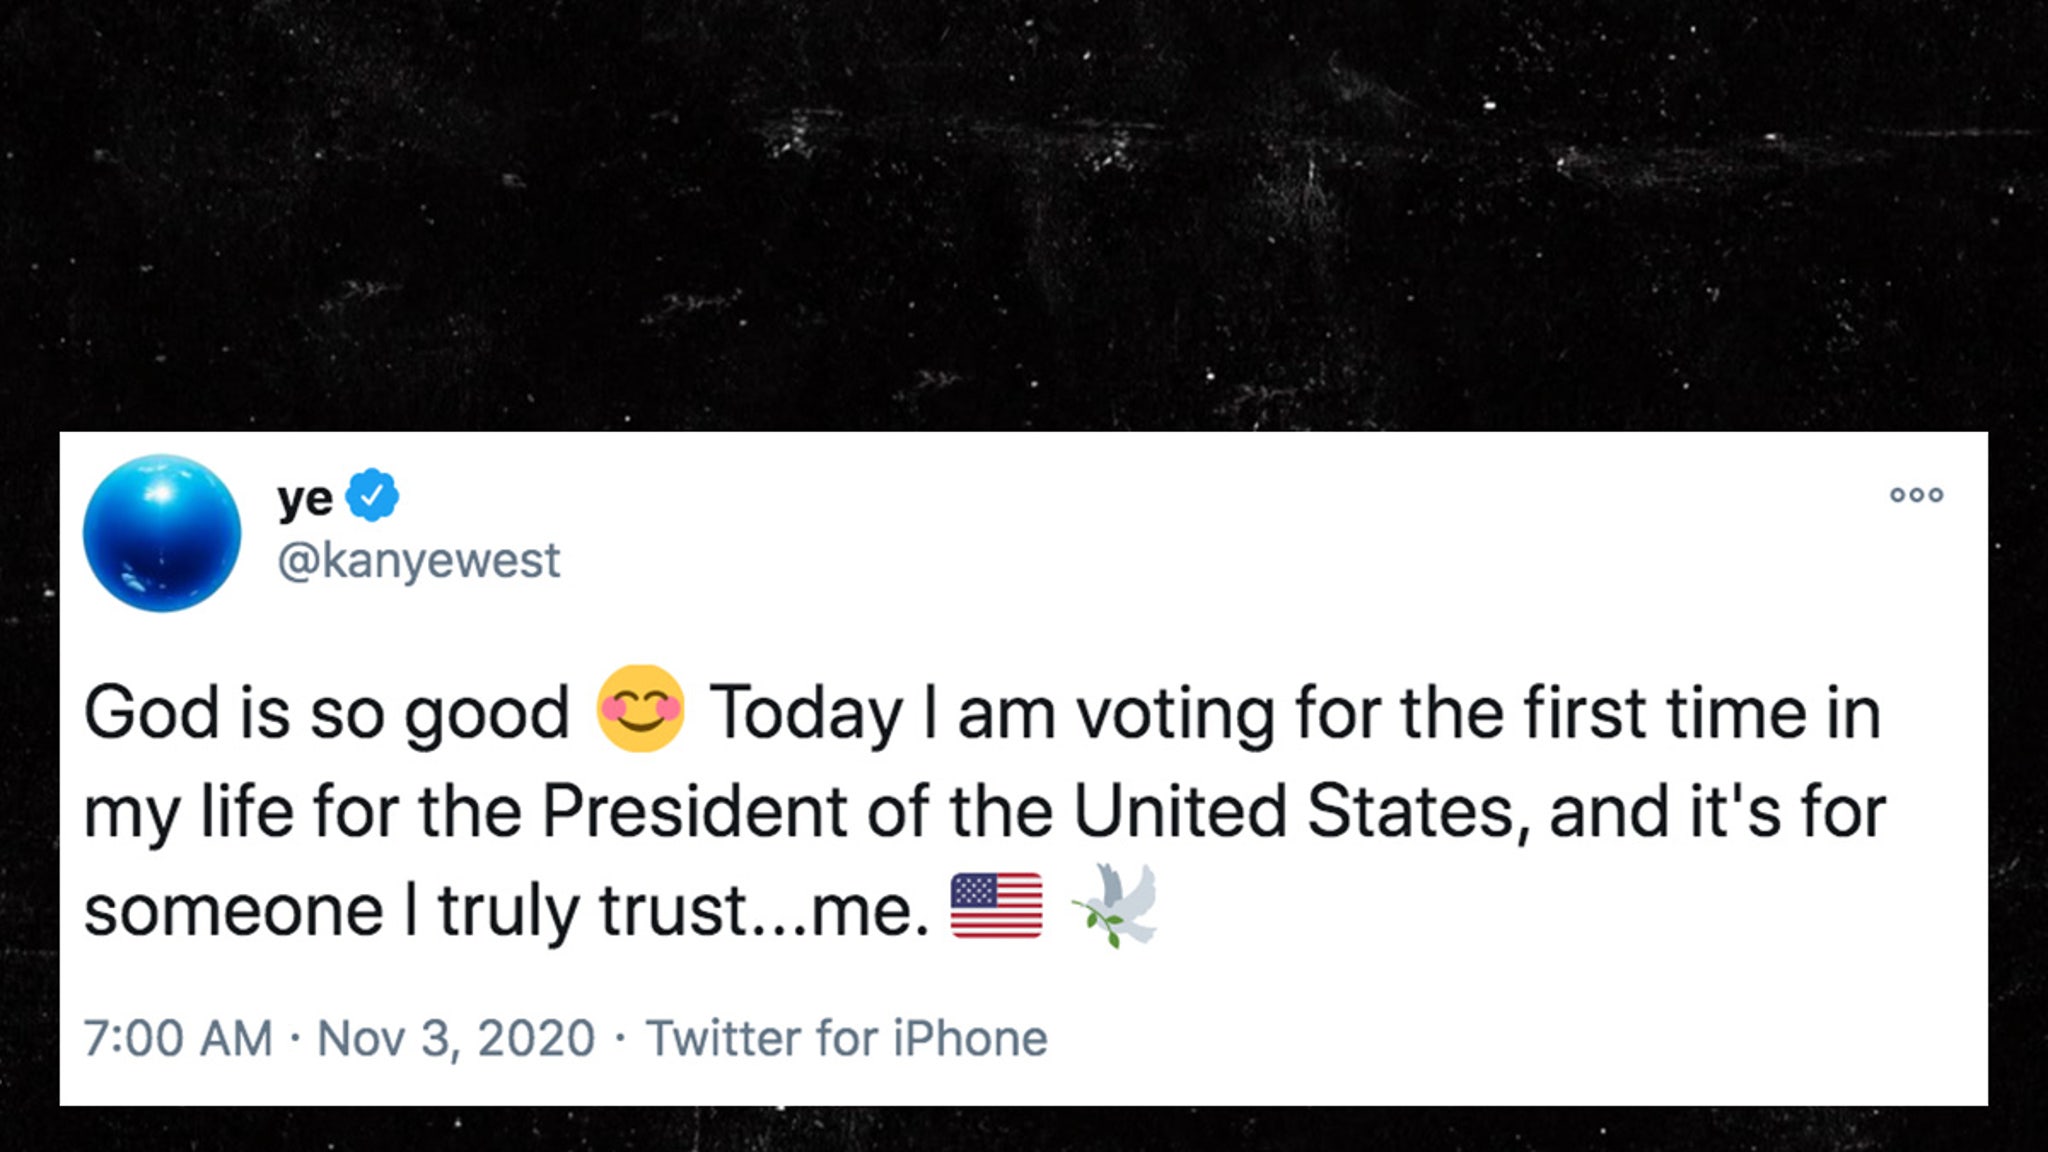Click the Nov 3, 2020 date
The width and height of the screenshot is (2048, 1152).
click(456, 1038)
